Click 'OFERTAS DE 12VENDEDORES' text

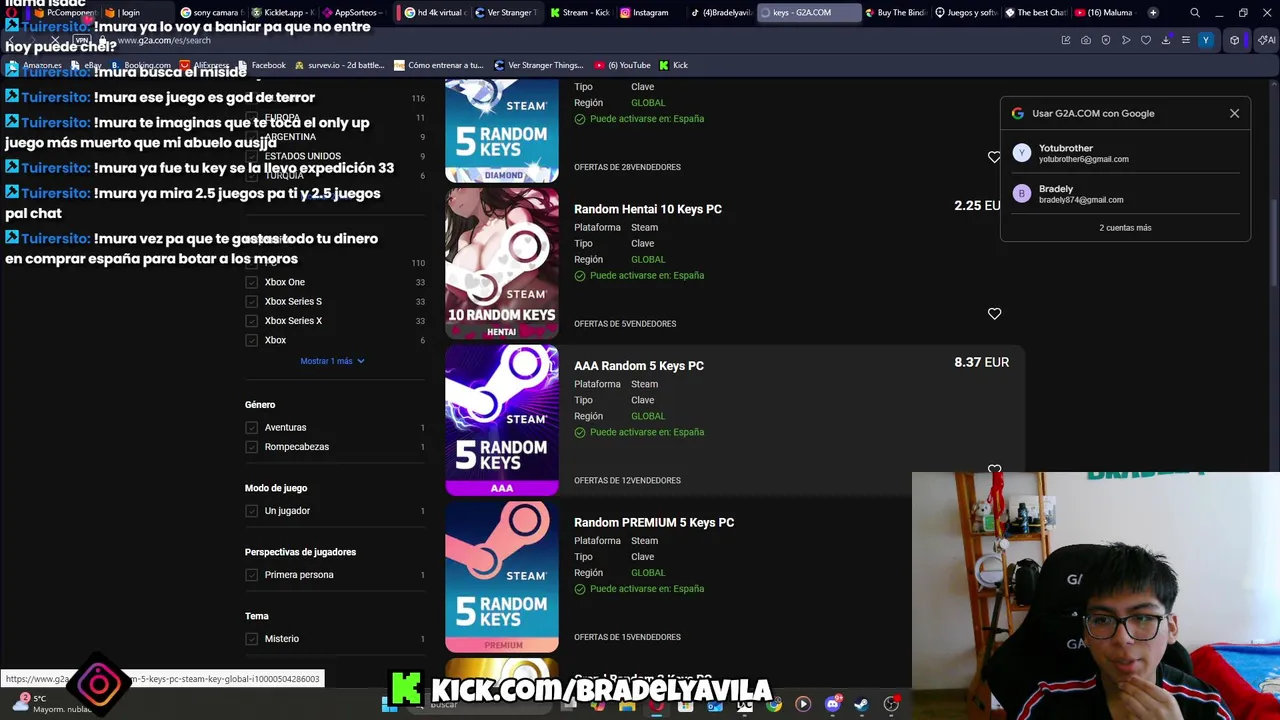[627, 481]
